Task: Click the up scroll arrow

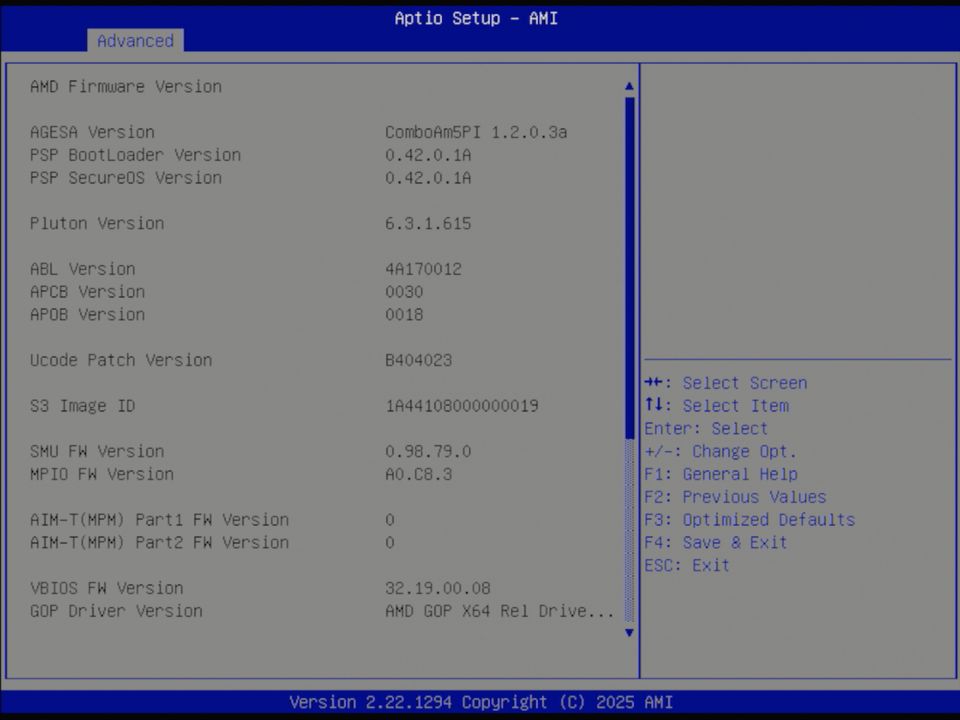Action: 628,85
